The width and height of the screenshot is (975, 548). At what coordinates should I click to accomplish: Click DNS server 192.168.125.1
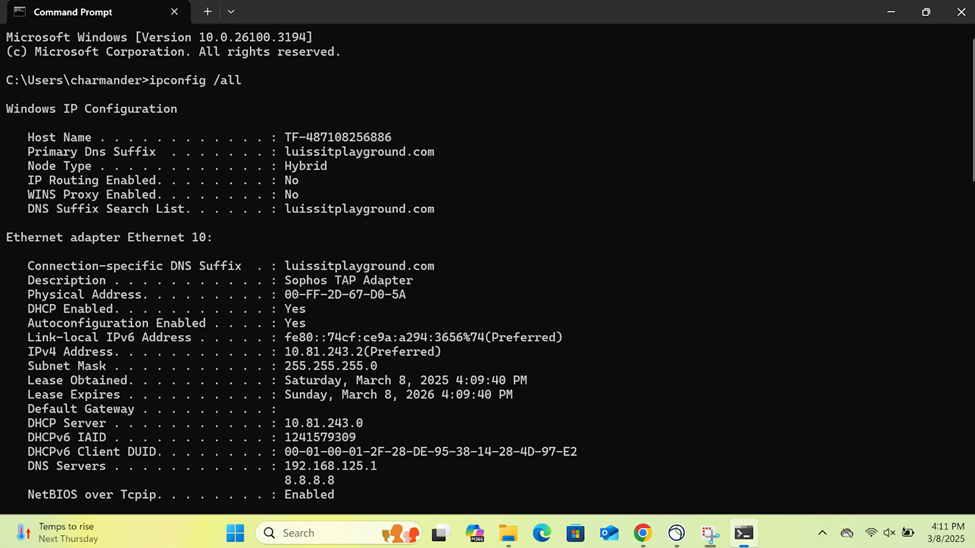point(331,467)
